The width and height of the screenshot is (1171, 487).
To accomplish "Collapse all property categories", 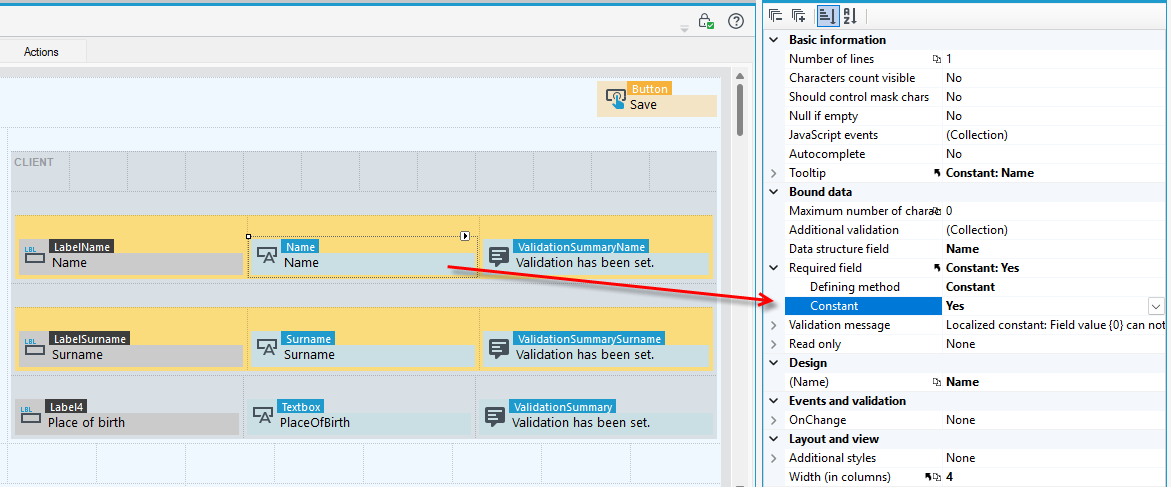I will [775, 16].
